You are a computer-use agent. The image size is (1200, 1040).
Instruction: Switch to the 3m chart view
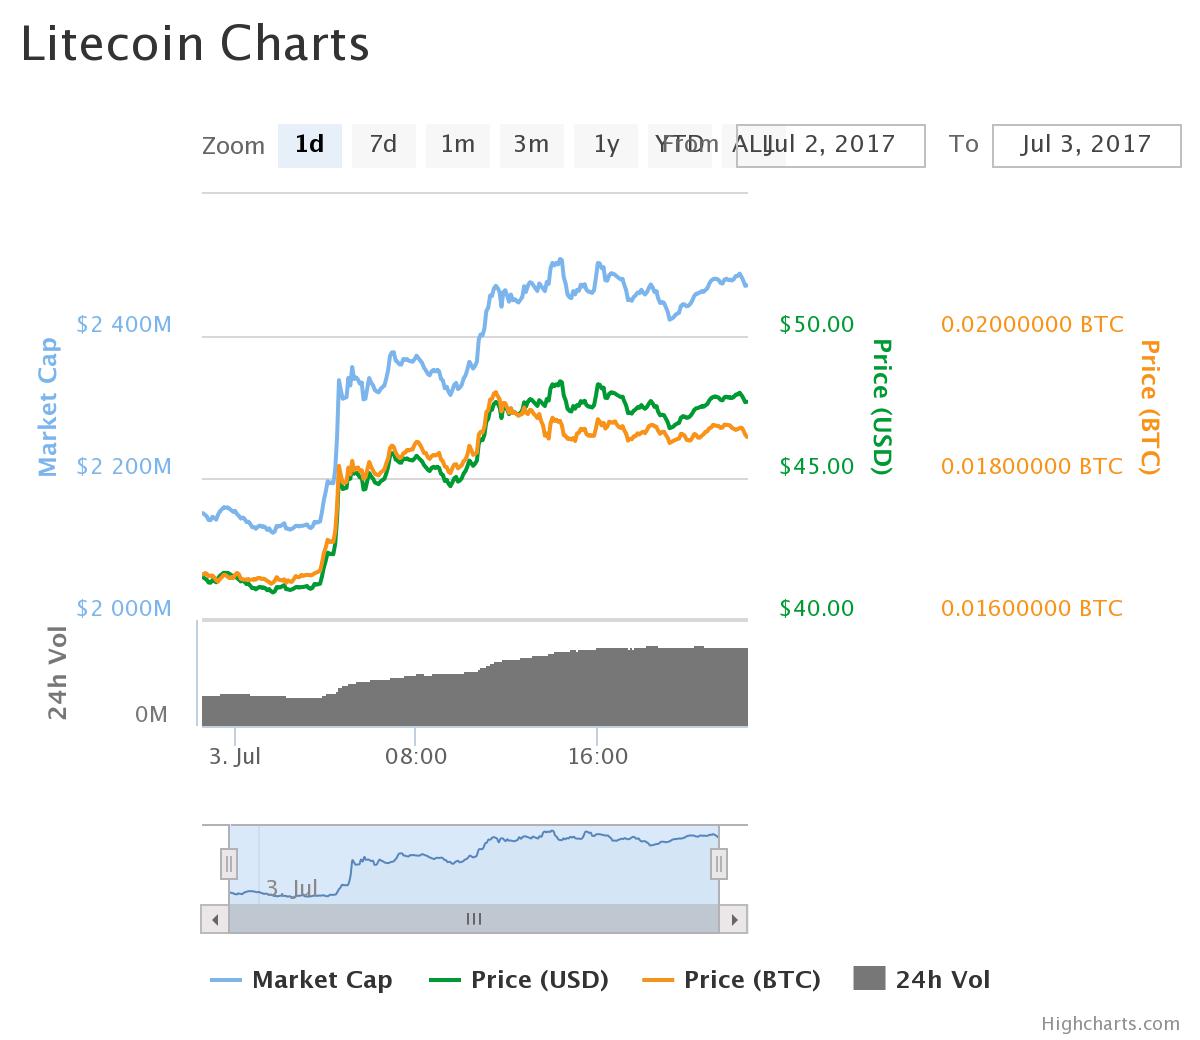click(531, 145)
